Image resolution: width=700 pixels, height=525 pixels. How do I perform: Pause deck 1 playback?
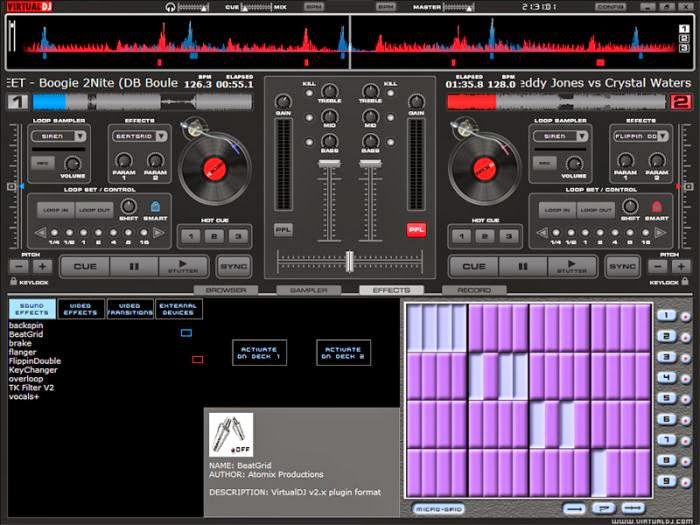pos(134,267)
